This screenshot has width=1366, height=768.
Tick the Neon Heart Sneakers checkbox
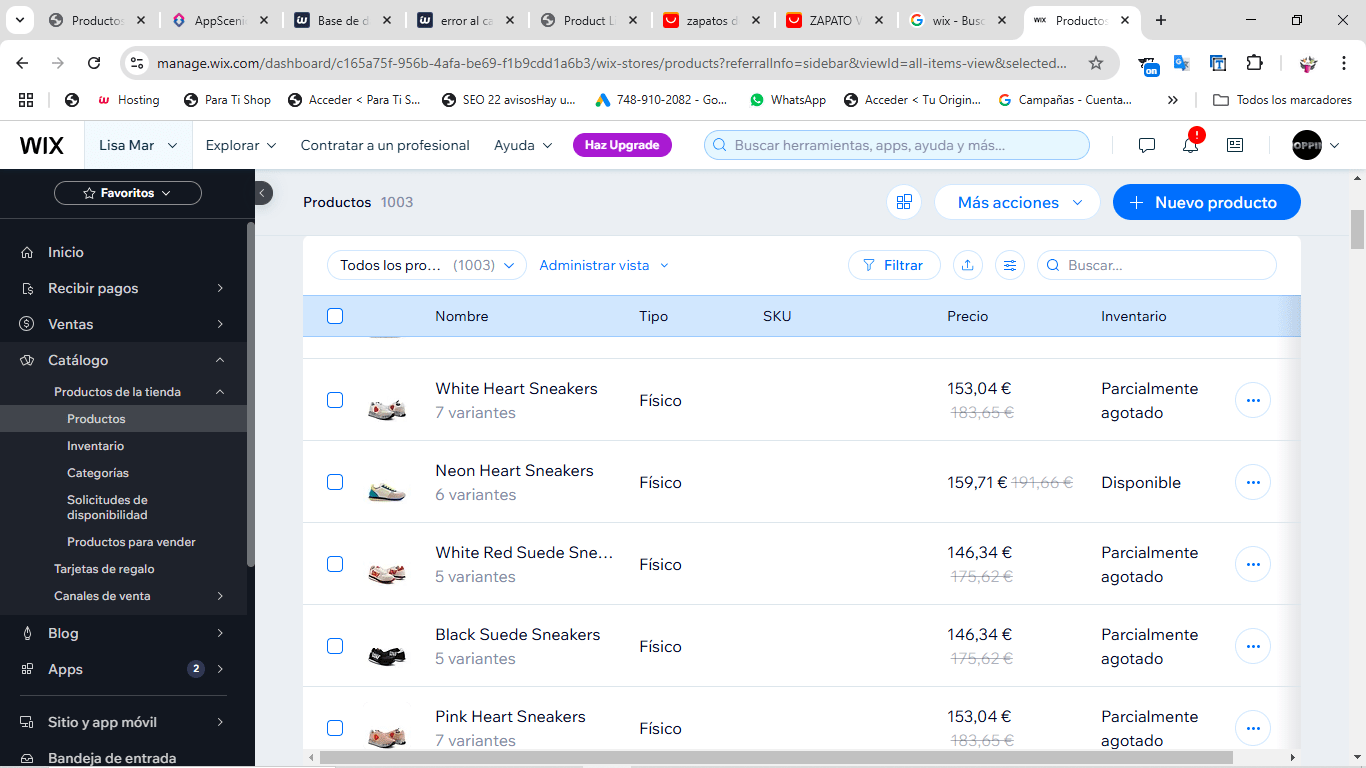335,482
